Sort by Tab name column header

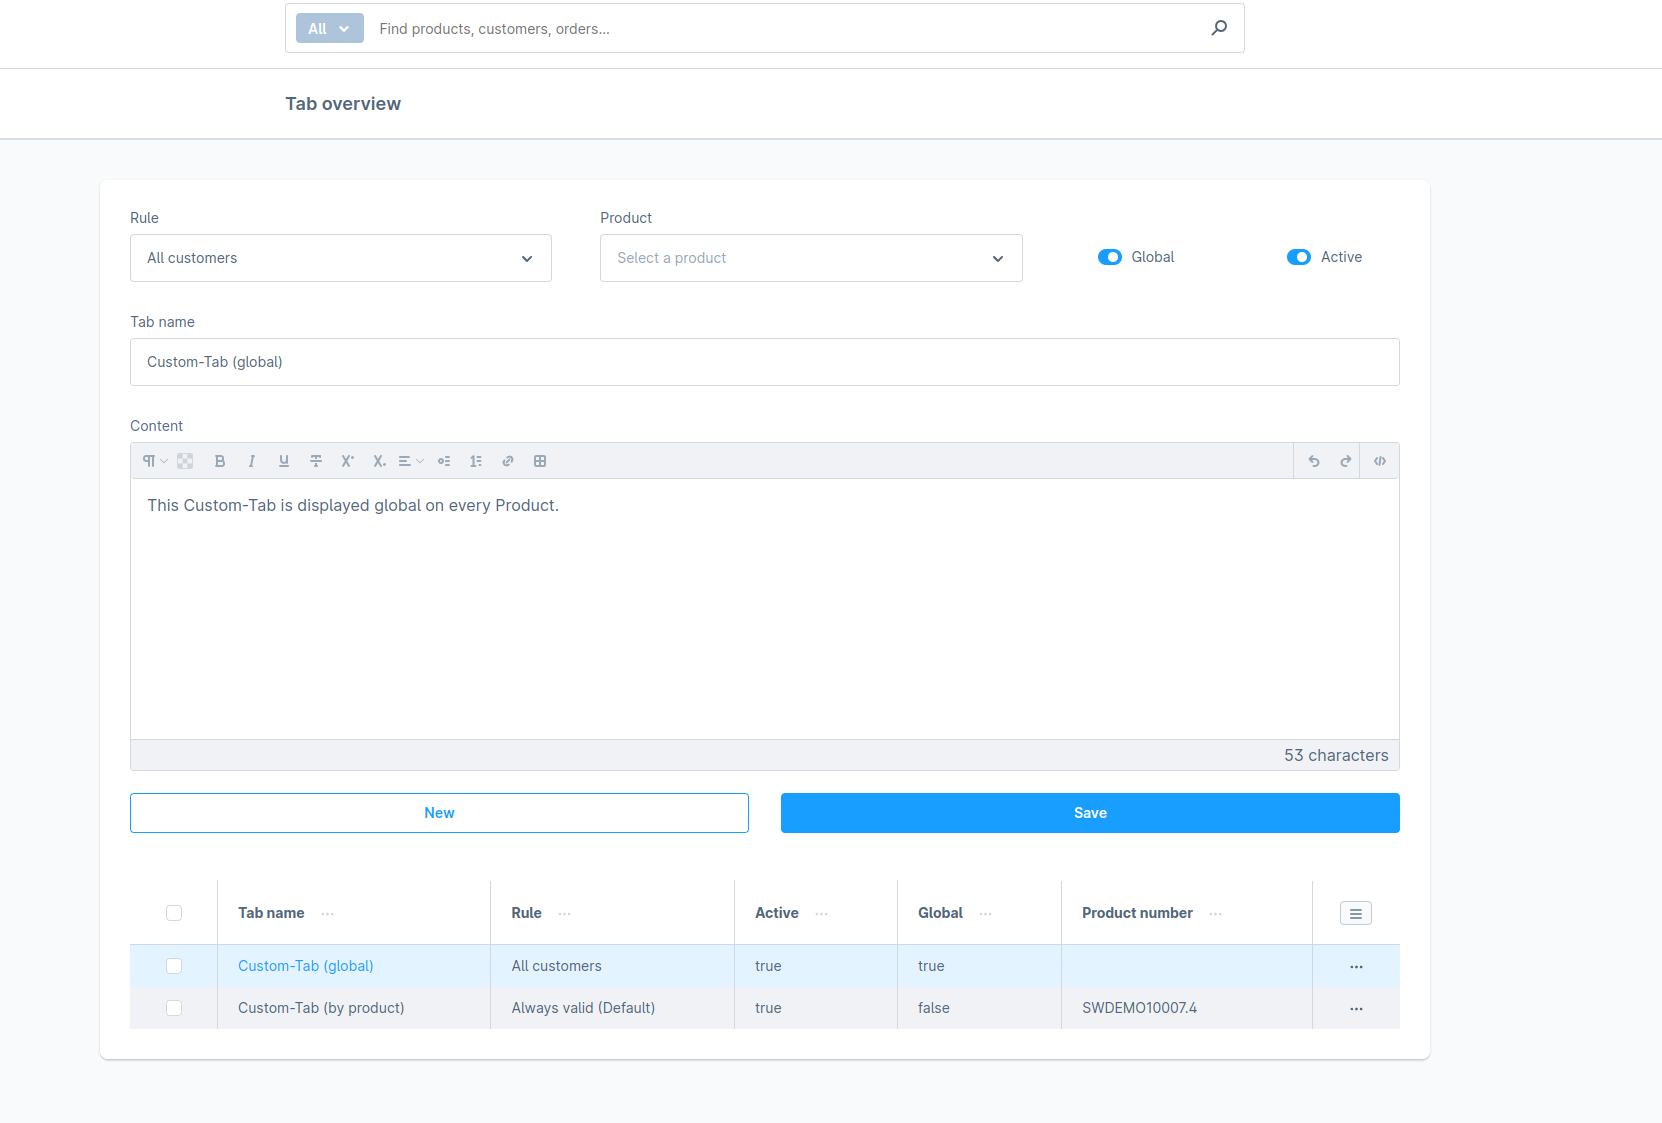[x=271, y=913]
